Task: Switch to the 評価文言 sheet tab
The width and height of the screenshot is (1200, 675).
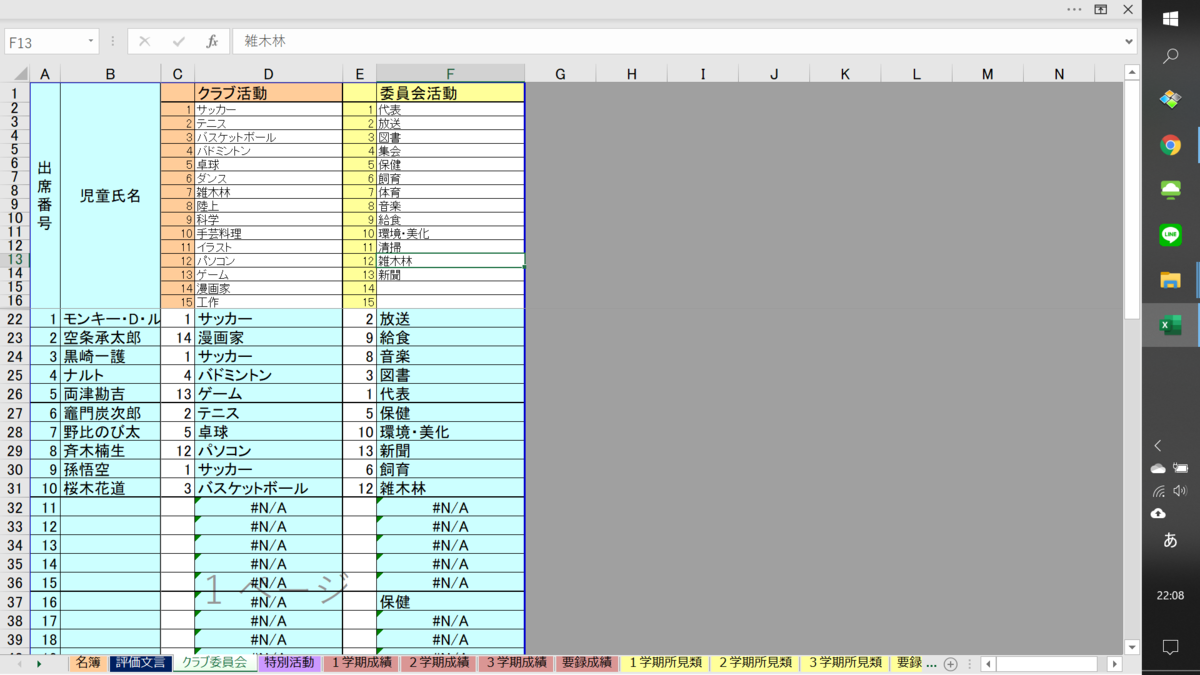Action: 140,663
